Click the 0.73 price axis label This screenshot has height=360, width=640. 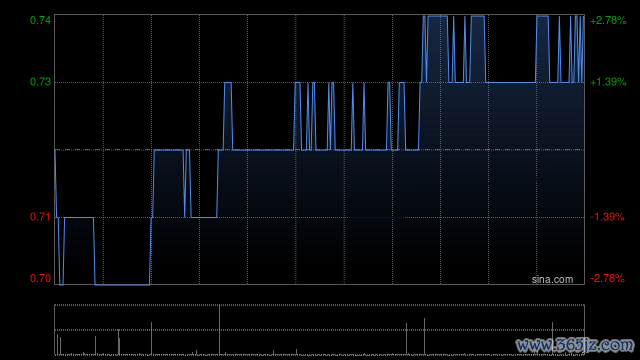coord(40,82)
